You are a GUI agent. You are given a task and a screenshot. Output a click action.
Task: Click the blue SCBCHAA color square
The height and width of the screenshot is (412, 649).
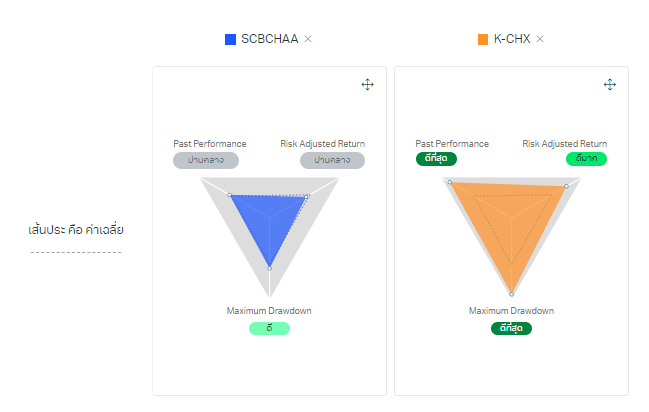click(x=230, y=39)
